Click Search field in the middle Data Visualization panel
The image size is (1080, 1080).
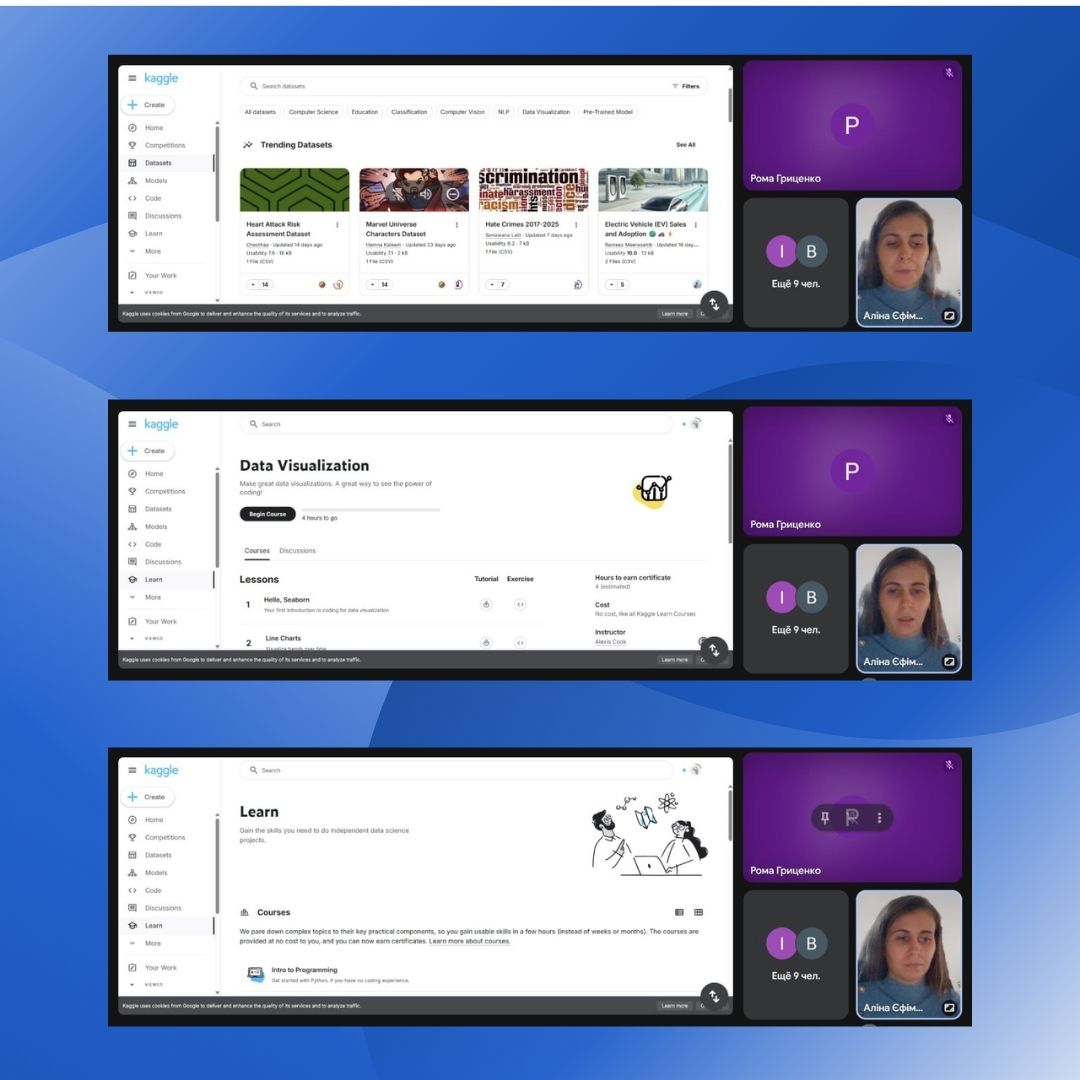(x=457, y=424)
